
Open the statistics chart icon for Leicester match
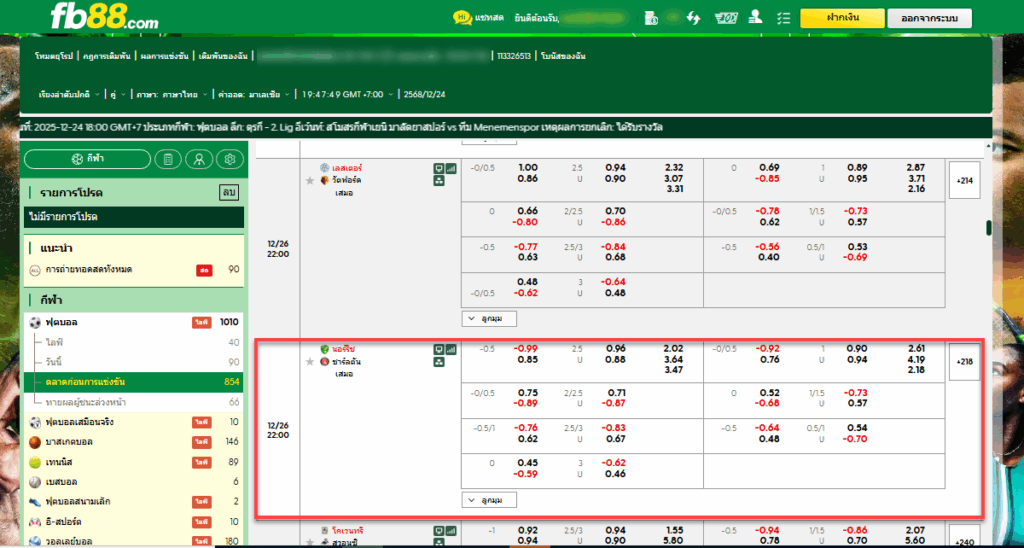click(x=451, y=168)
